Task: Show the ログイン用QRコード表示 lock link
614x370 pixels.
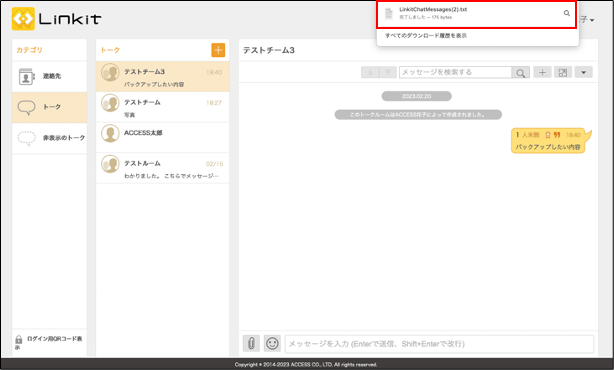Action: (49, 342)
